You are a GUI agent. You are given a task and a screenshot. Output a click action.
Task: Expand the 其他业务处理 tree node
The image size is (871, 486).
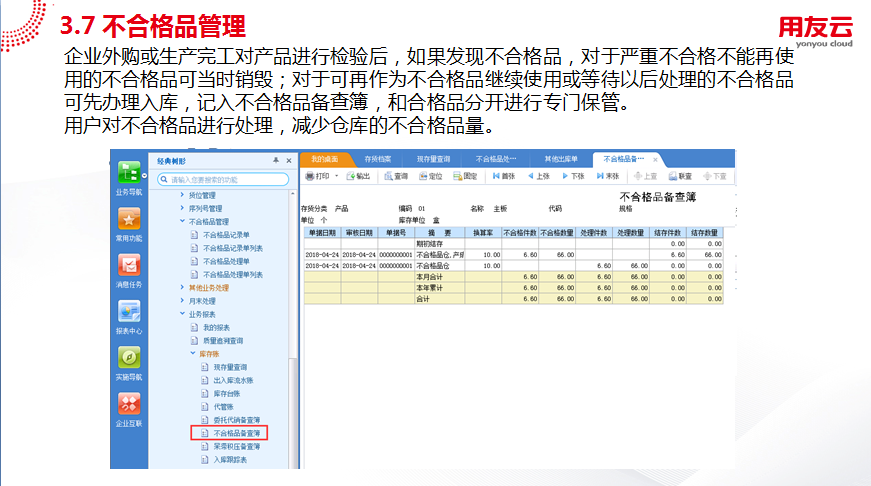(181, 287)
